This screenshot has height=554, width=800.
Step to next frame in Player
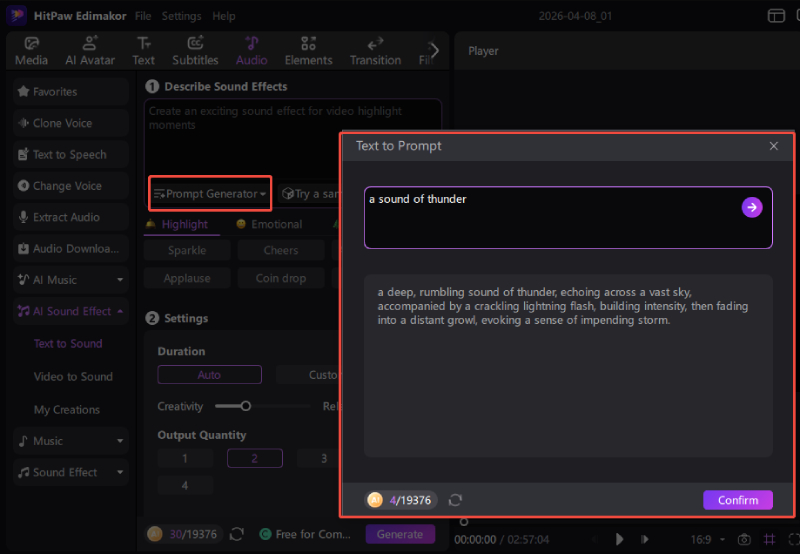[x=644, y=539]
